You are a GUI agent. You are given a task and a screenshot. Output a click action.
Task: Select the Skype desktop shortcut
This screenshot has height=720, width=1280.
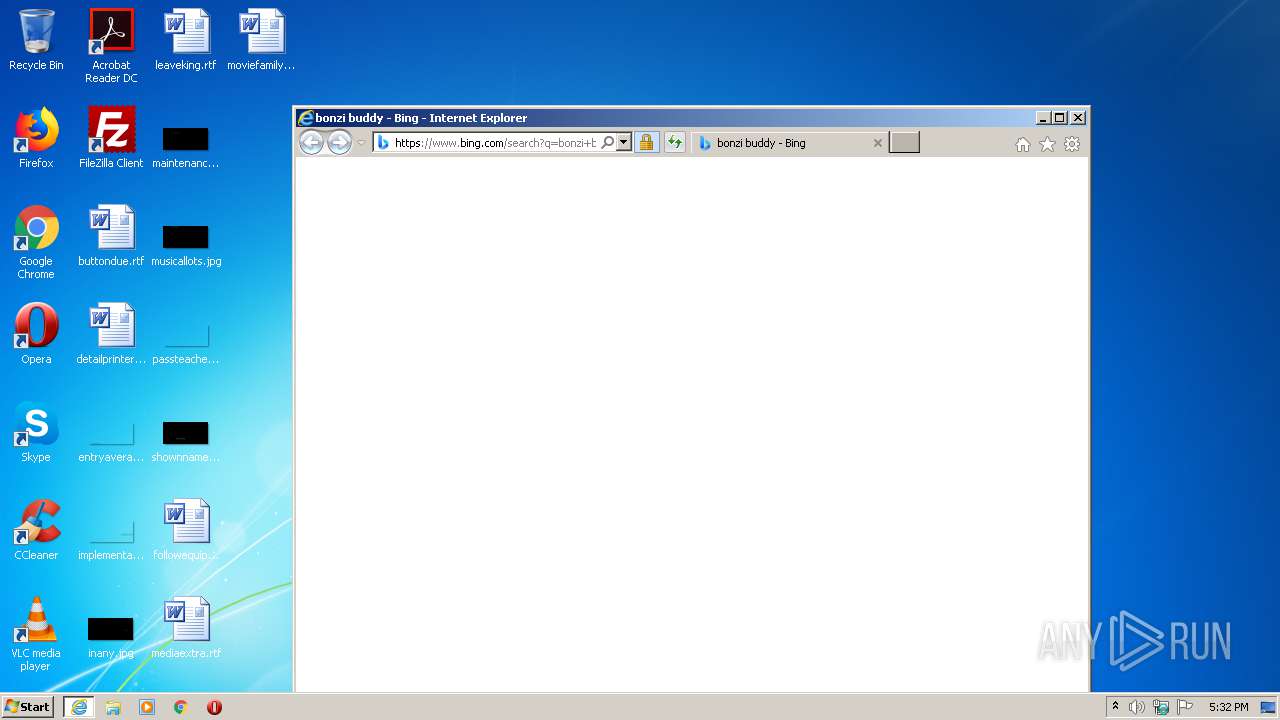(x=36, y=432)
